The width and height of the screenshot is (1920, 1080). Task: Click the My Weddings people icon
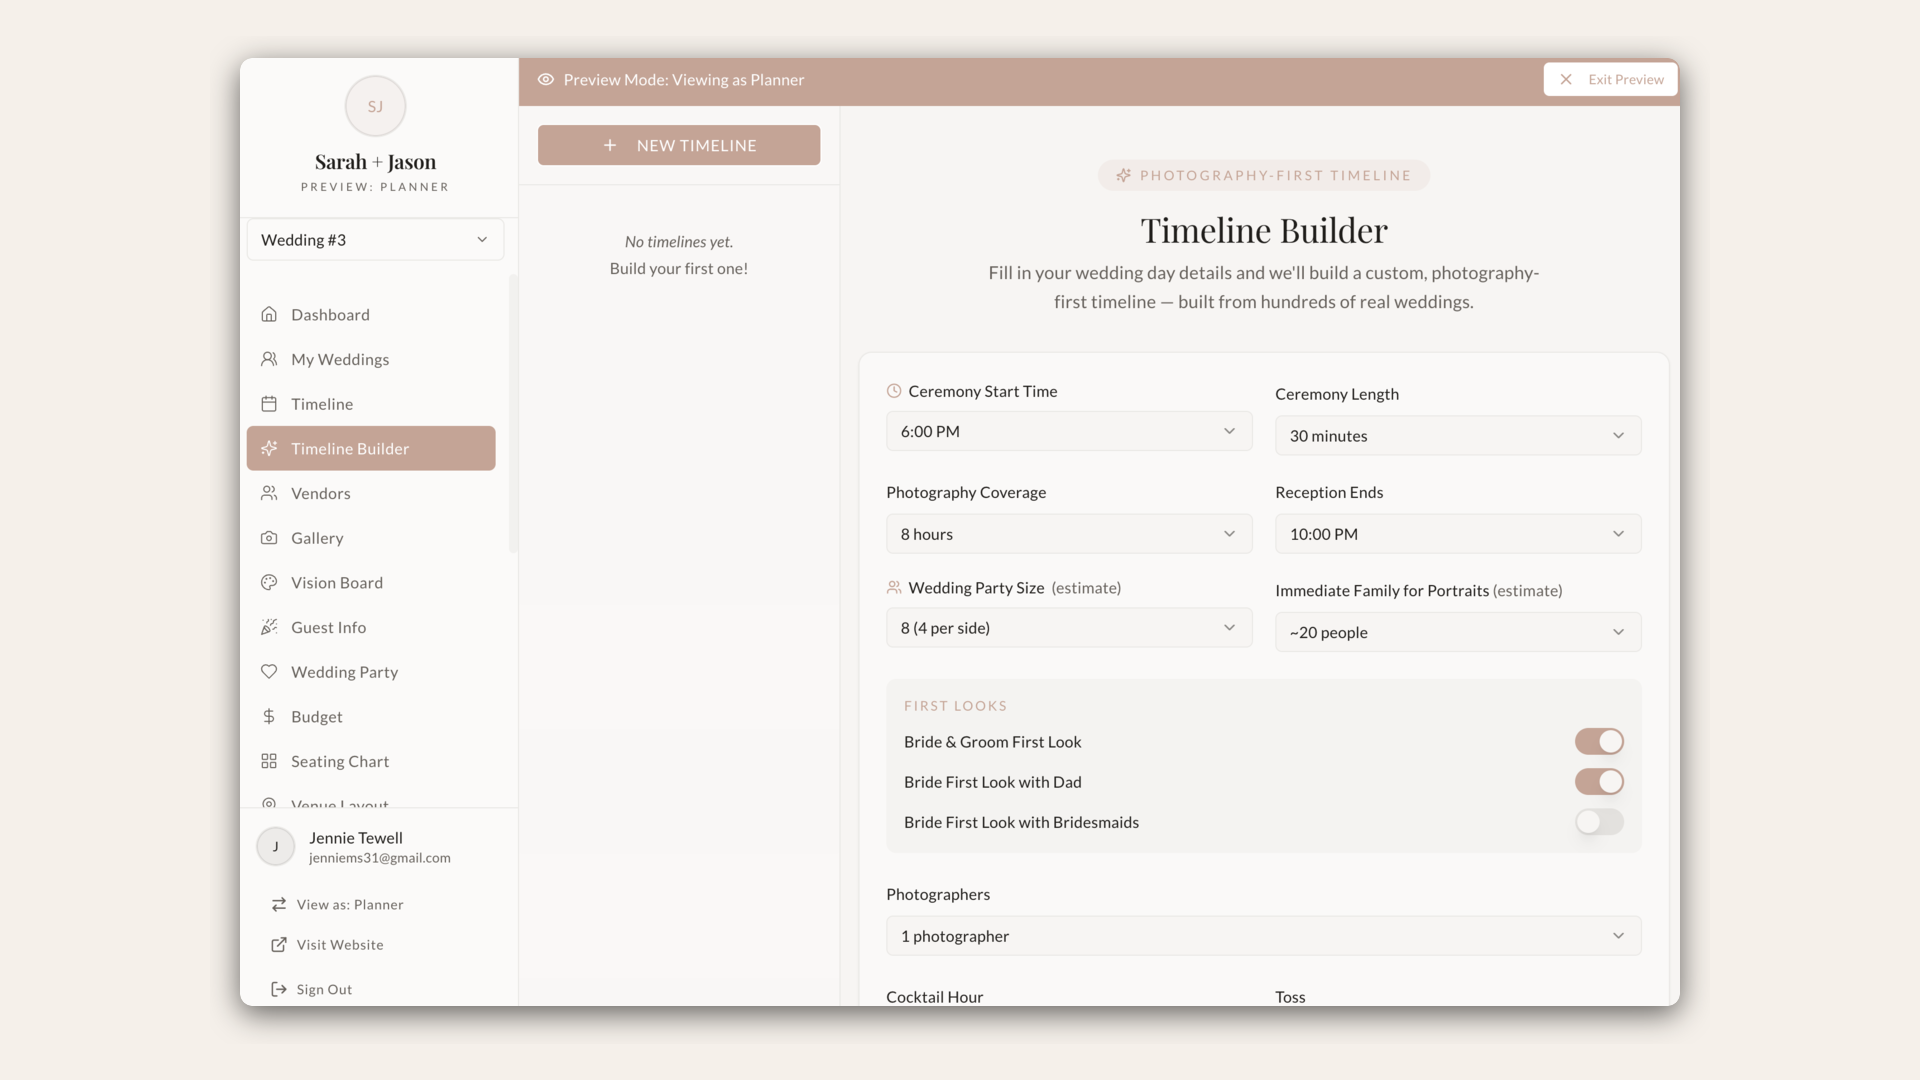(269, 359)
